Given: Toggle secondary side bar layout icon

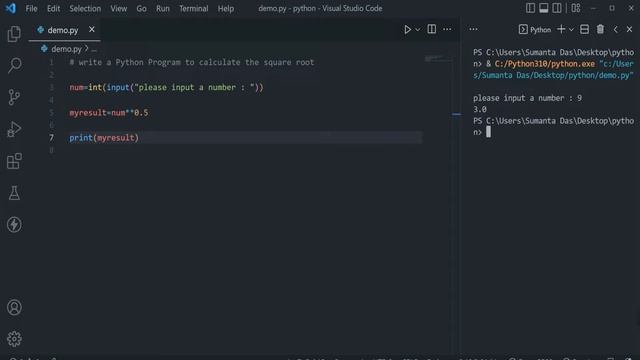Looking at the screenshot, I should click(x=557, y=8).
